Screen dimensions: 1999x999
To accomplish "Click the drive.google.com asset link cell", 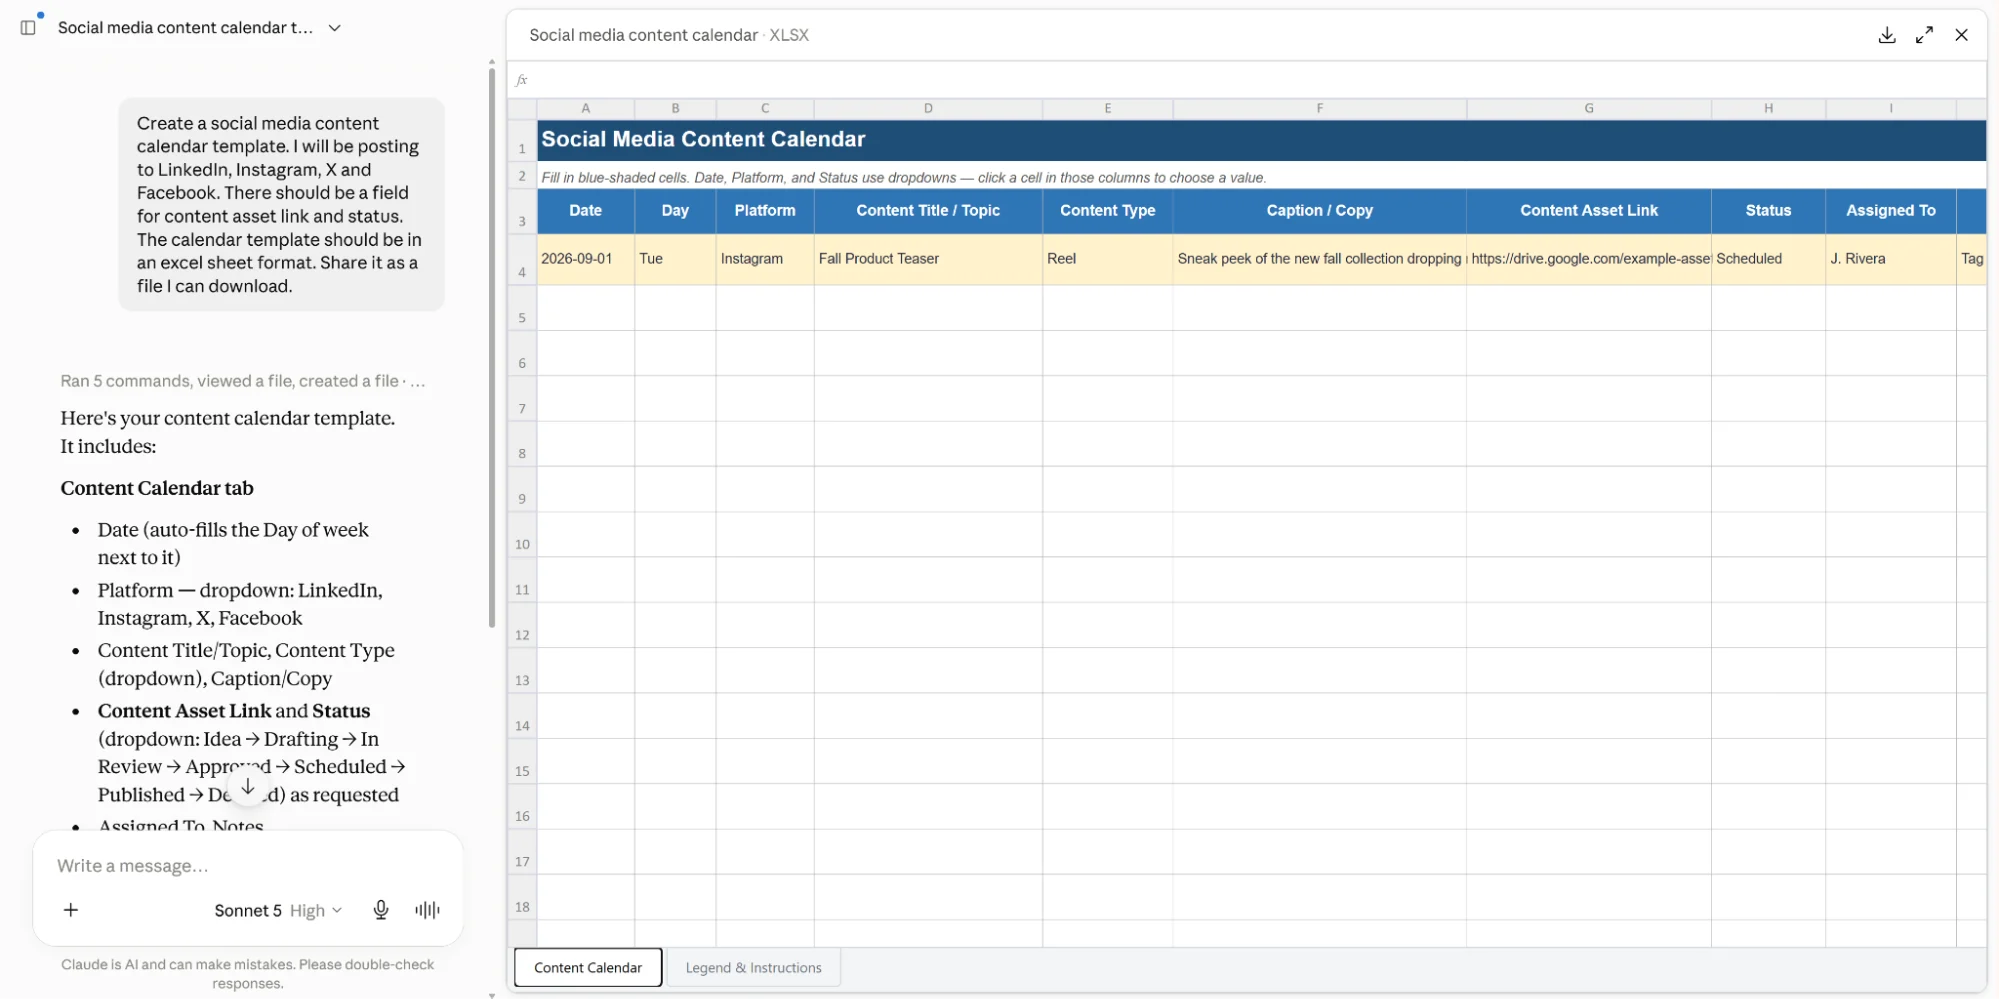I will (1589, 259).
